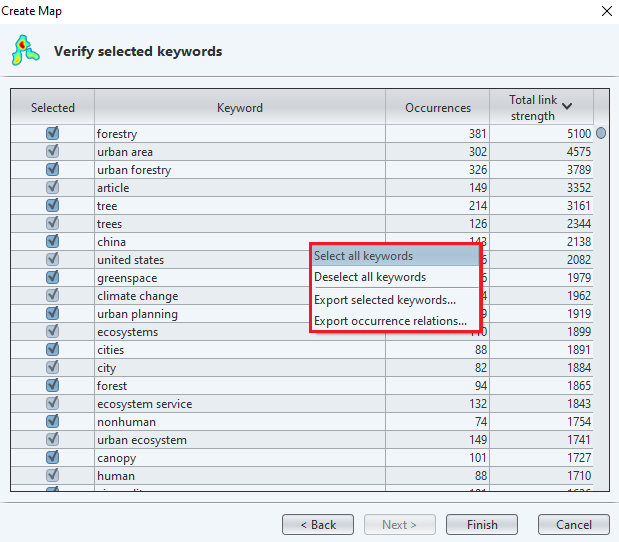The image size is (619, 542).
Task: Click the VOSviewer logo icon in header
Action: coord(23,50)
